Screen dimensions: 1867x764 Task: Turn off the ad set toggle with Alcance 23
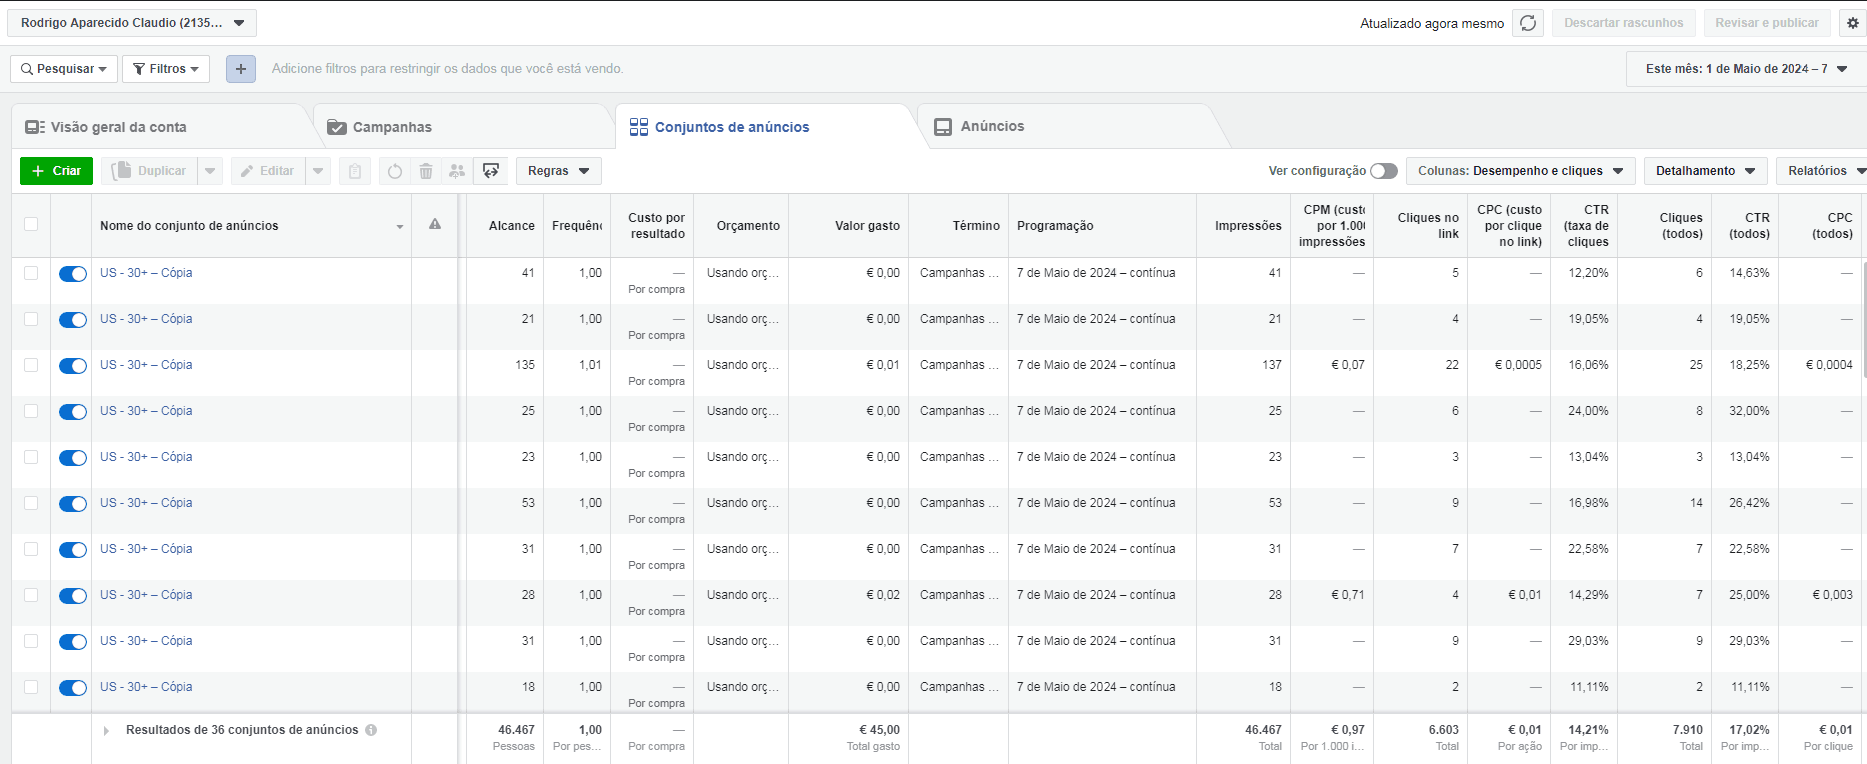73,458
